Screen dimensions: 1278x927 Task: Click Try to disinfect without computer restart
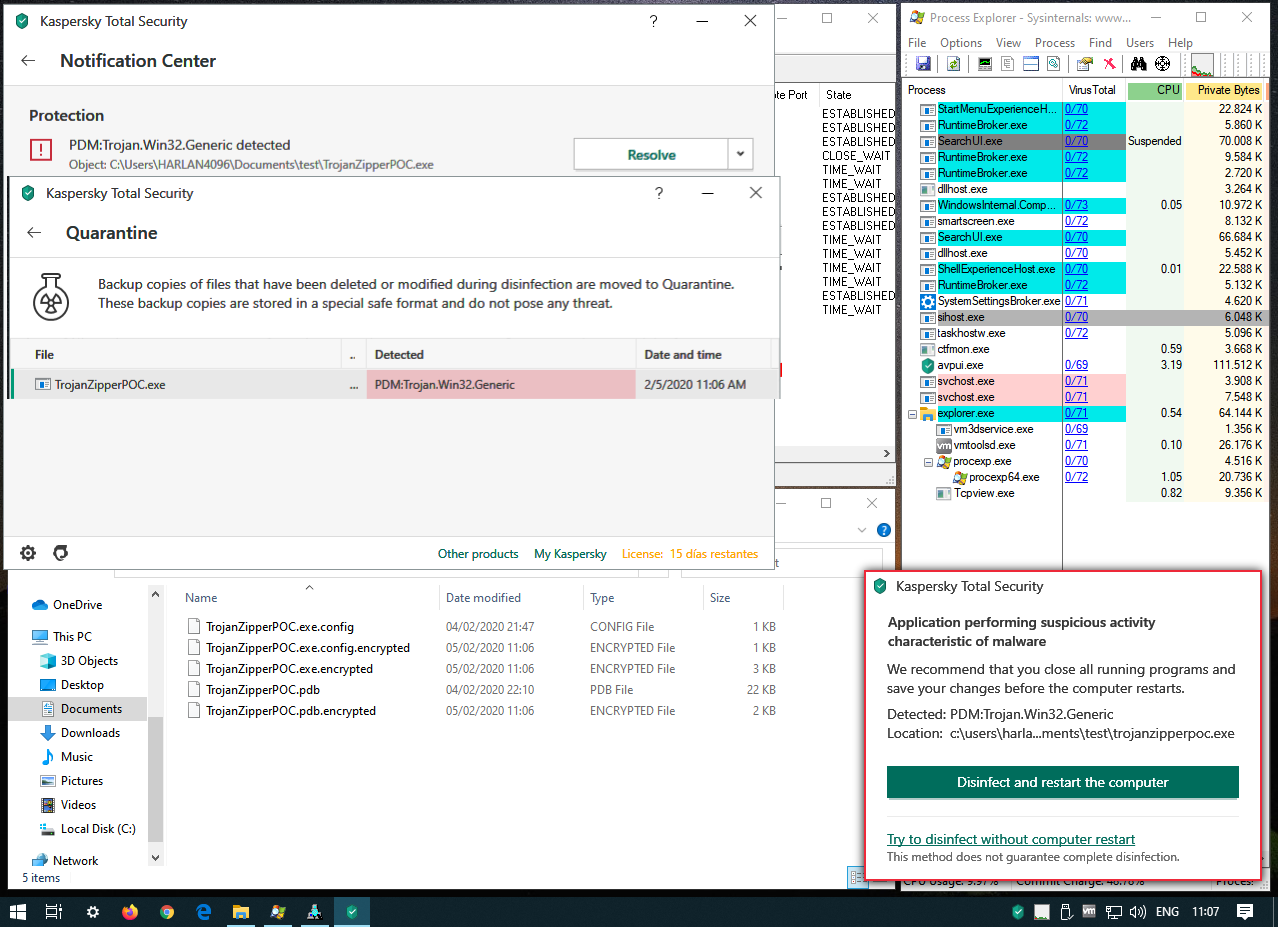(1010, 839)
